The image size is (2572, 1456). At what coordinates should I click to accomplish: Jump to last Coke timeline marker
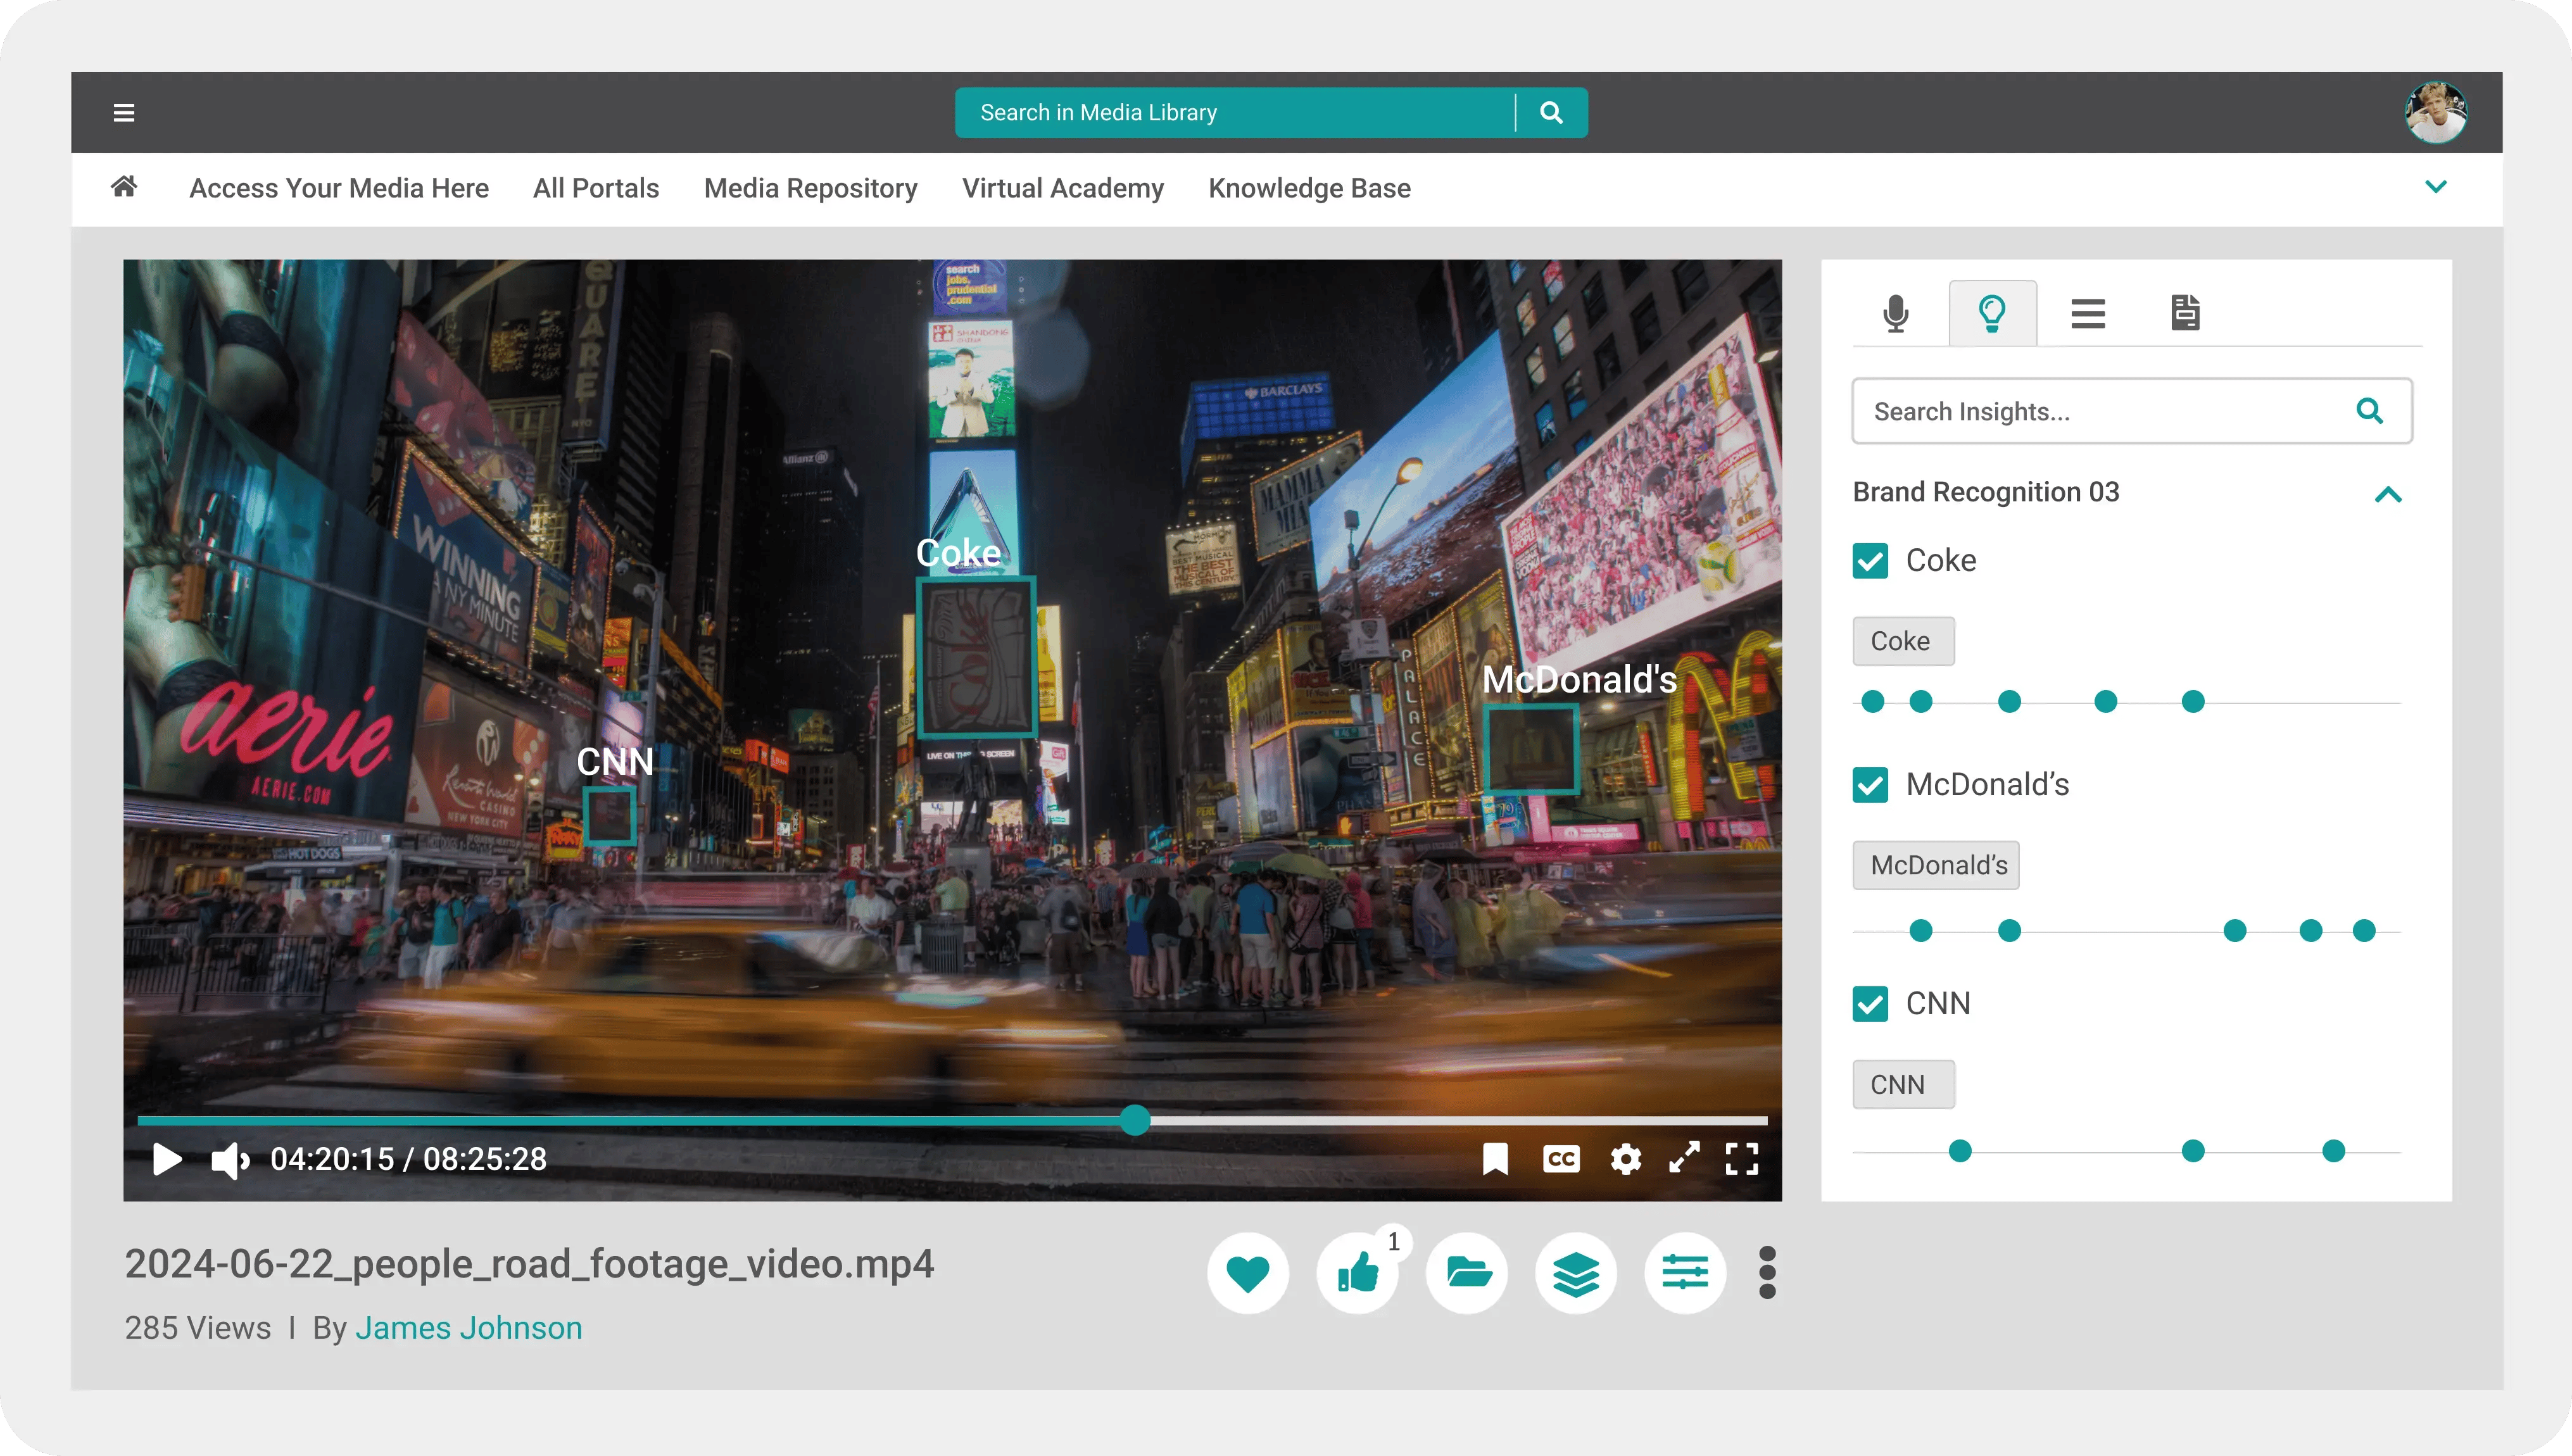click(2193, 702)
